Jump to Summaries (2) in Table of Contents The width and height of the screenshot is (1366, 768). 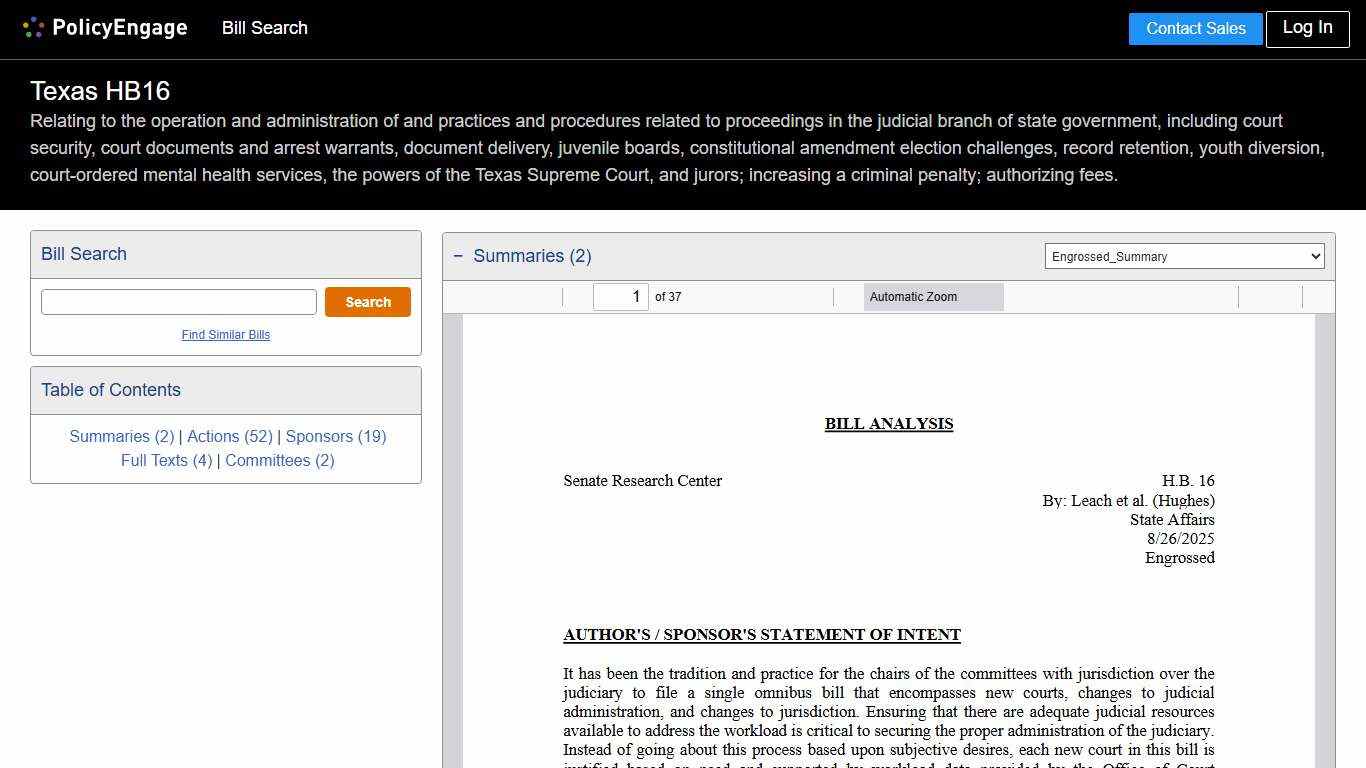122,437
